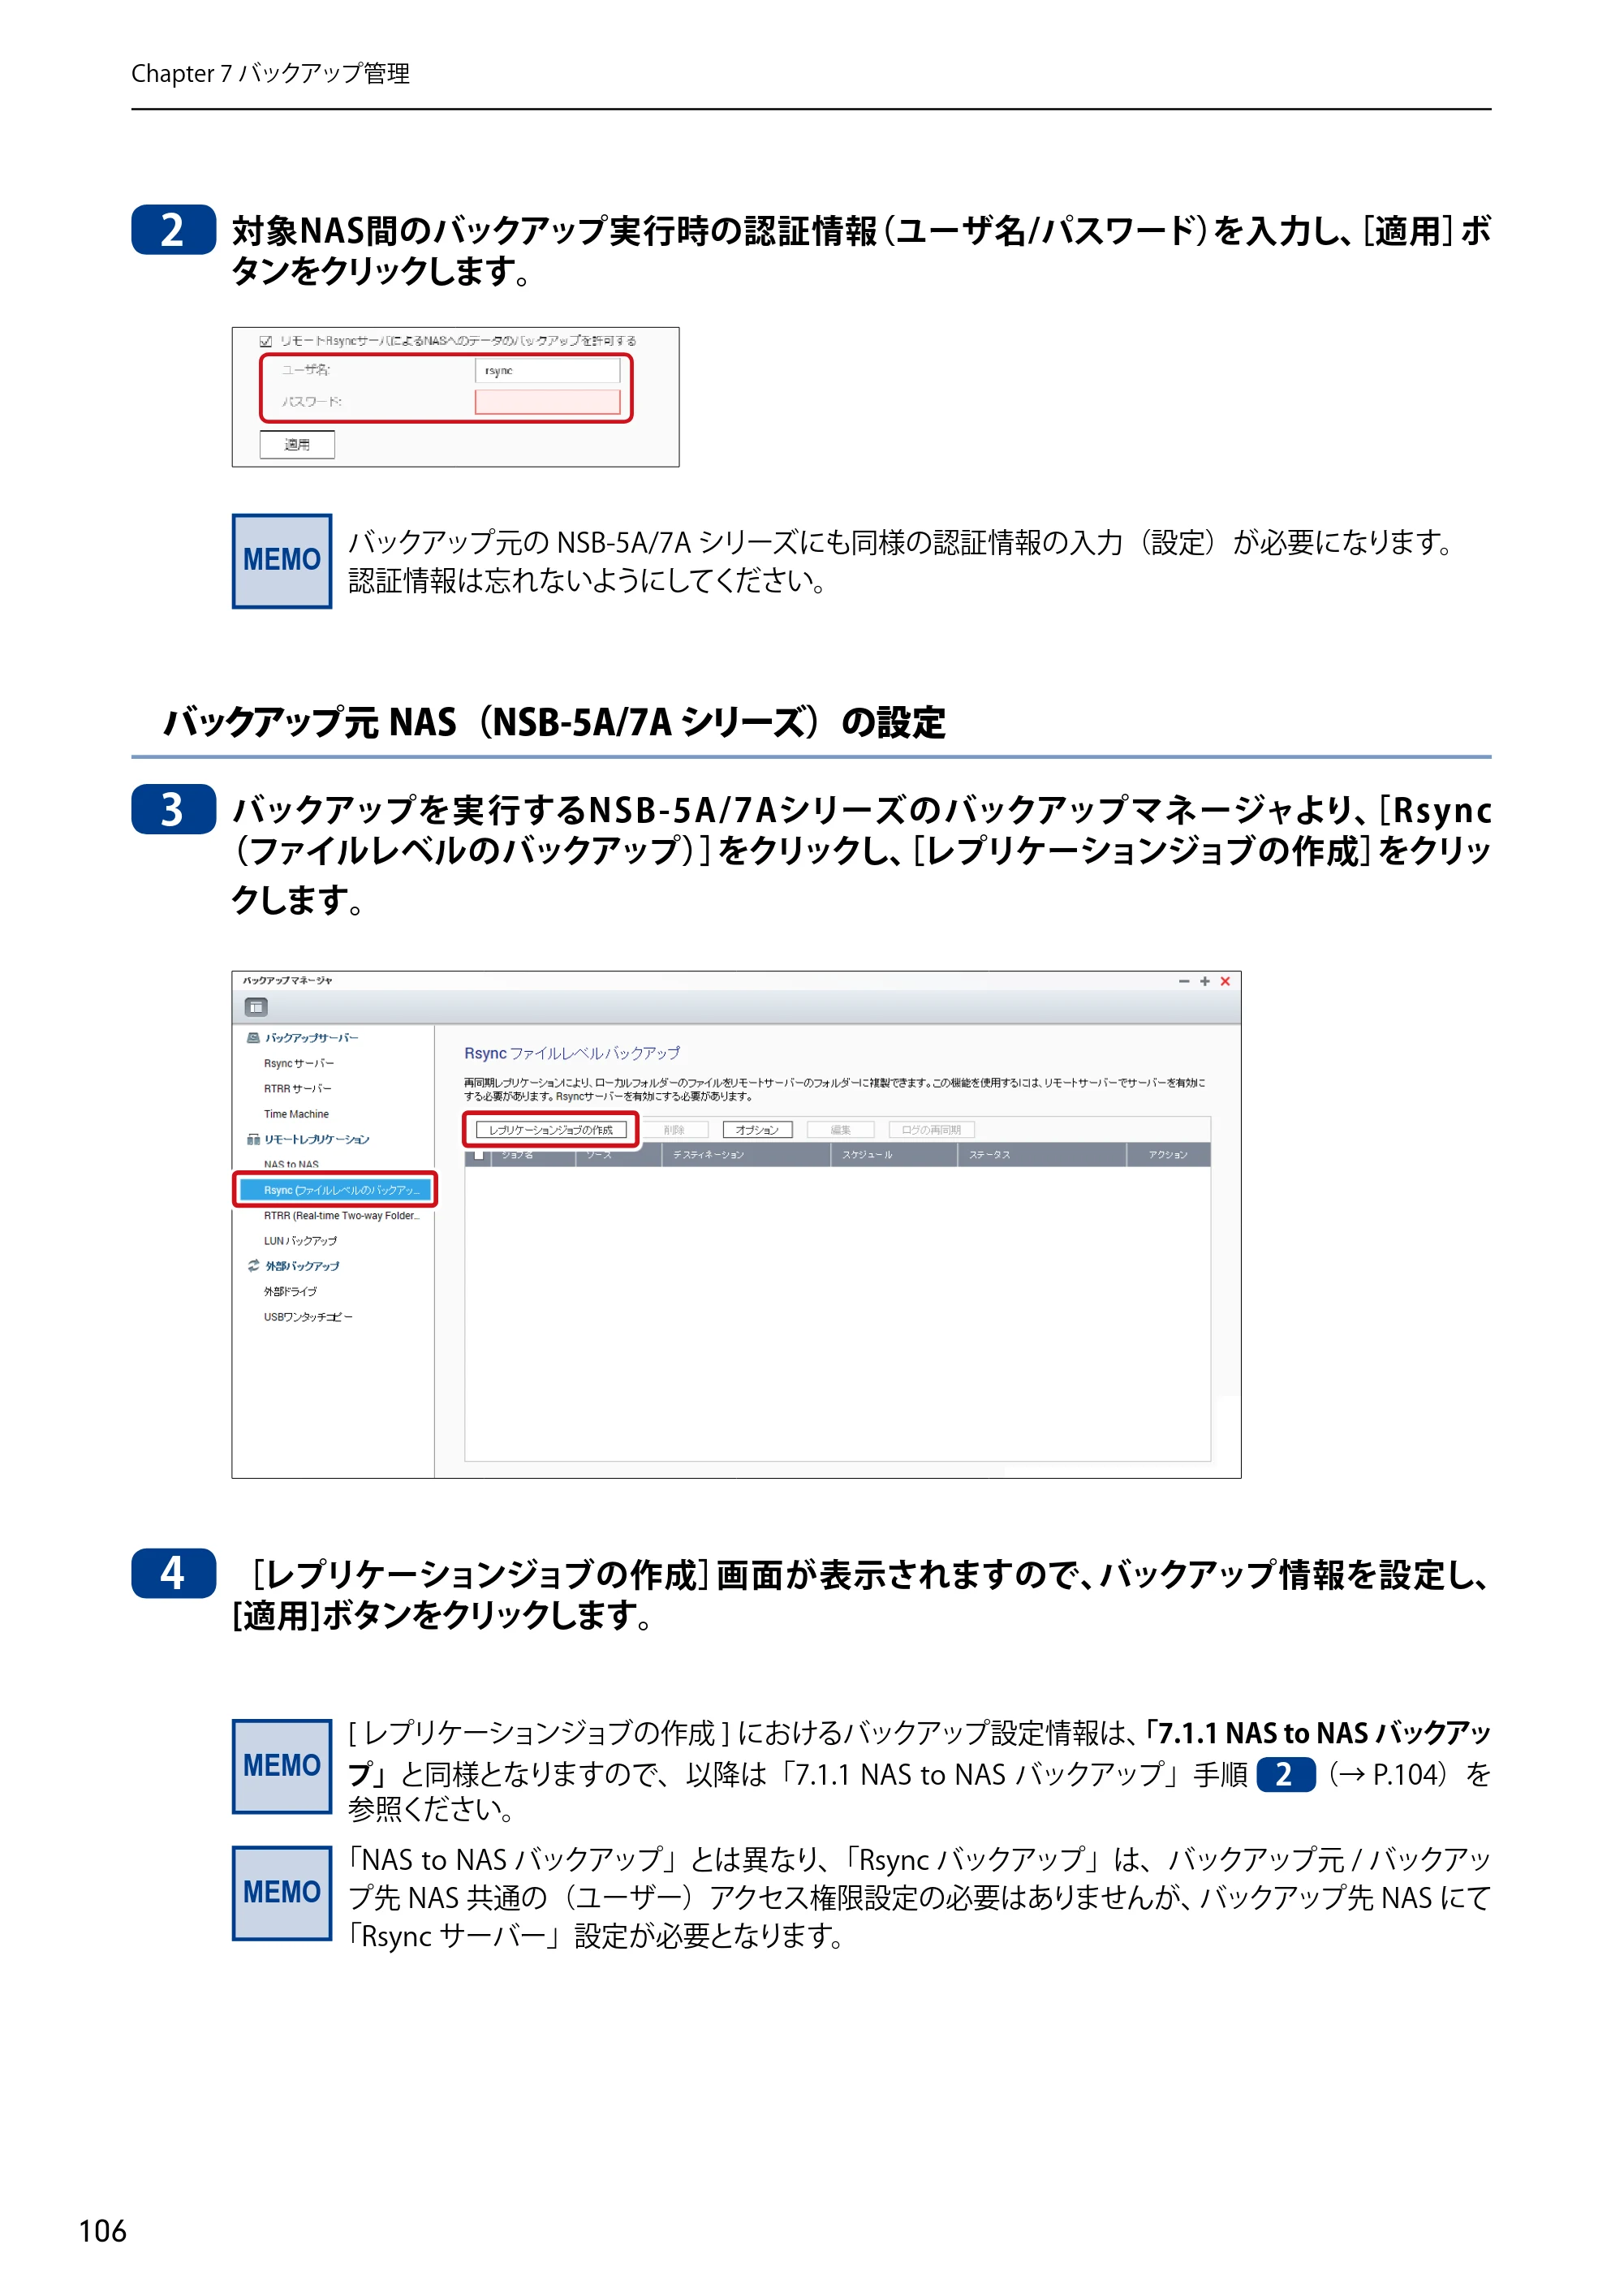Click the リモートレプリケーション section icon
The image size is (1624, 2296).
tap(254, 1139)
